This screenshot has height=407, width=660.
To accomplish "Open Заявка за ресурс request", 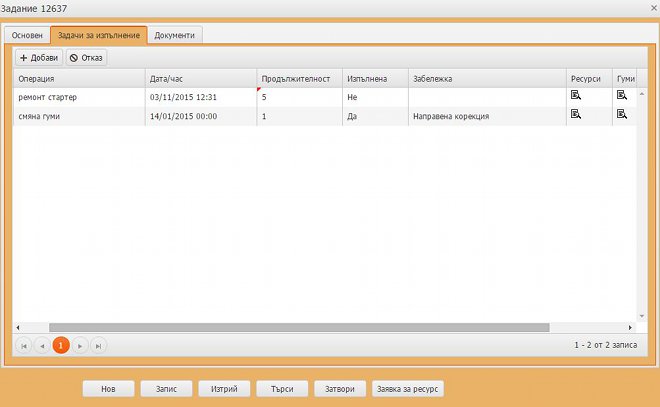I will [x=408, y=389].
